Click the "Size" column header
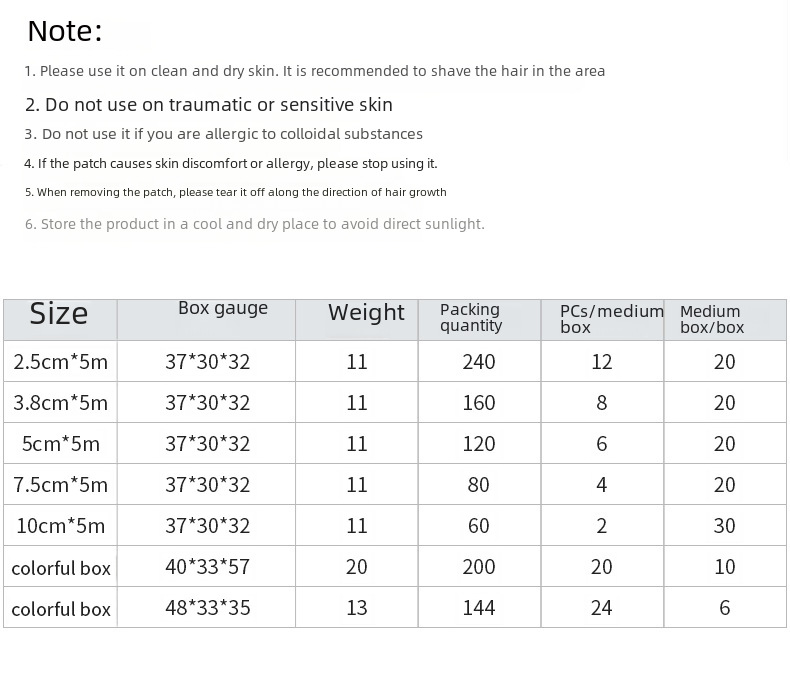This screenshot has height=675, width=790. 59,314
